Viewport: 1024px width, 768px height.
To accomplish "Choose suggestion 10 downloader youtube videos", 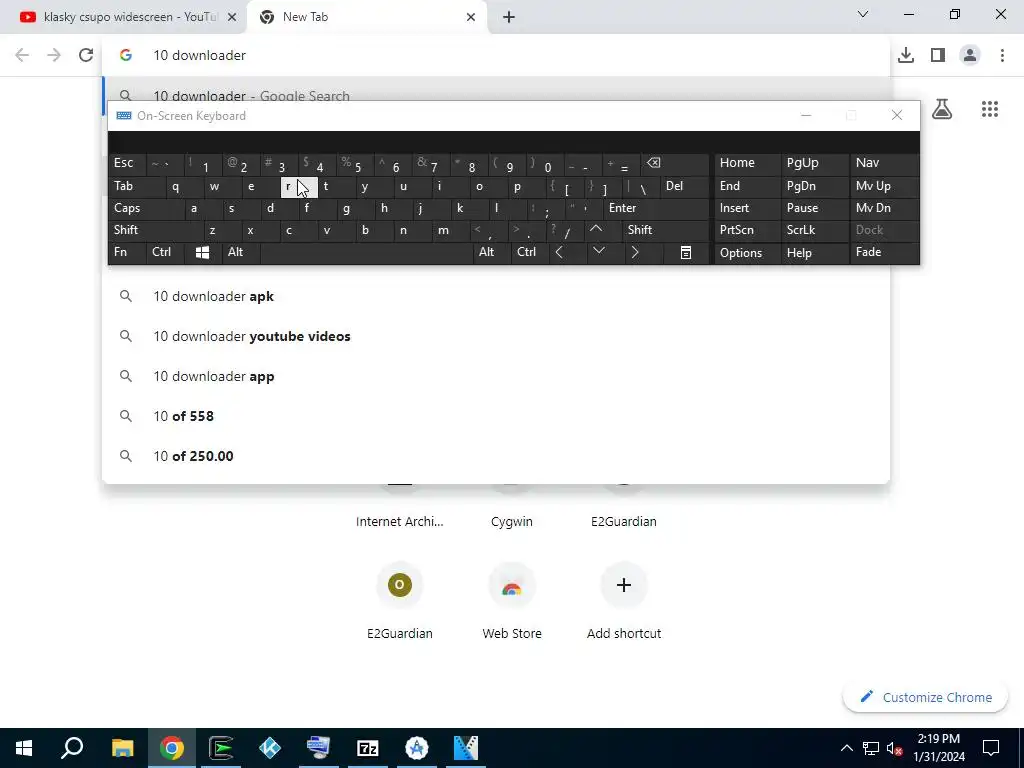I will 496,336.
